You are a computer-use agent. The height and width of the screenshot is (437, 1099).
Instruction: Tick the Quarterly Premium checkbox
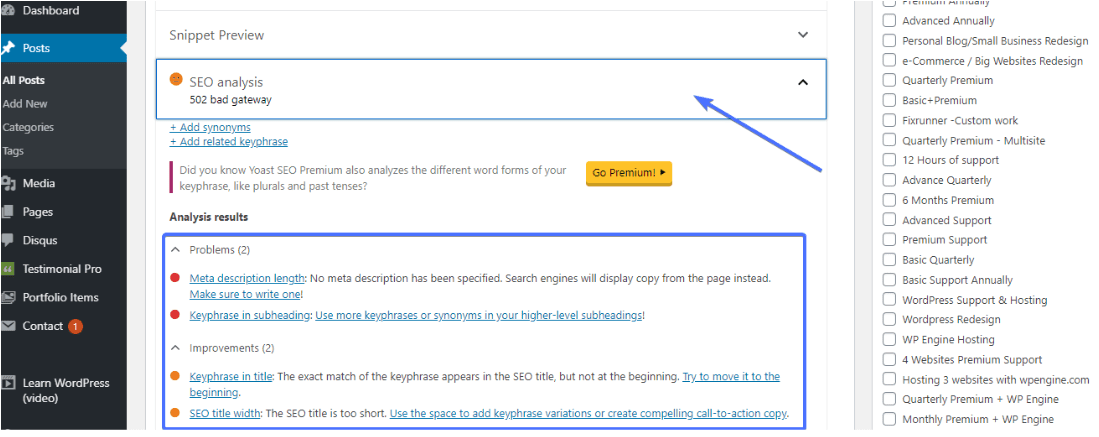[x=889, y=80]
